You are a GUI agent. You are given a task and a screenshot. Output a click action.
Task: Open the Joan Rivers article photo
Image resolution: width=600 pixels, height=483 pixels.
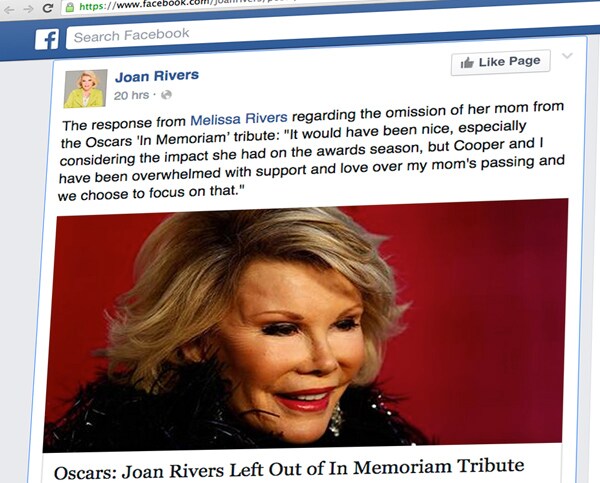(x=305, y=325)
